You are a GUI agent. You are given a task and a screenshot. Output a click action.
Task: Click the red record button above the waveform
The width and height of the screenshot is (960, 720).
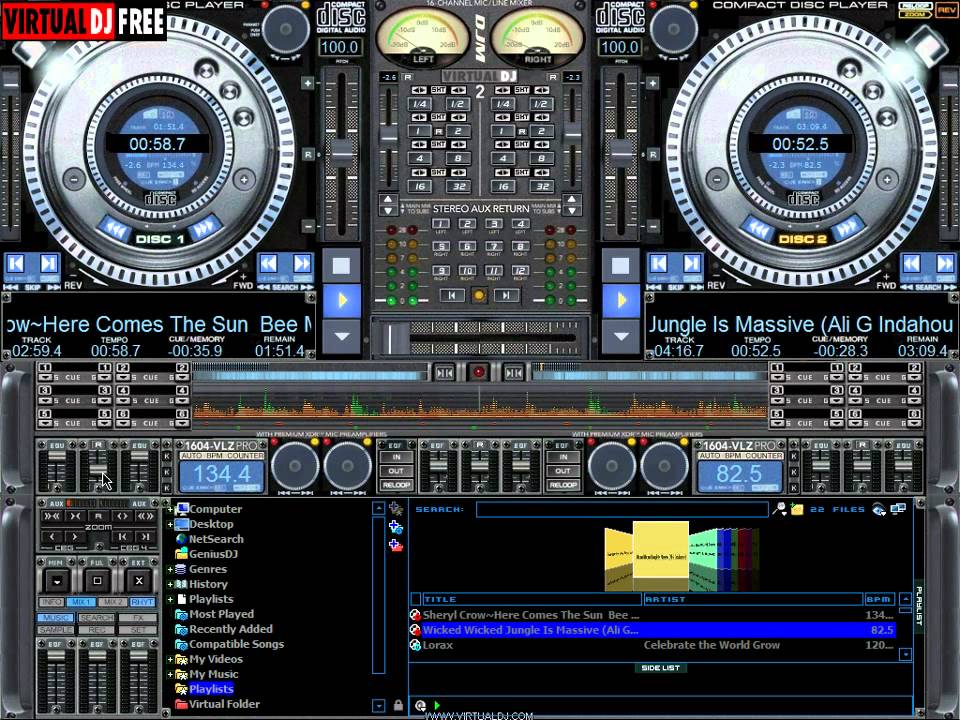coord(479,372)
